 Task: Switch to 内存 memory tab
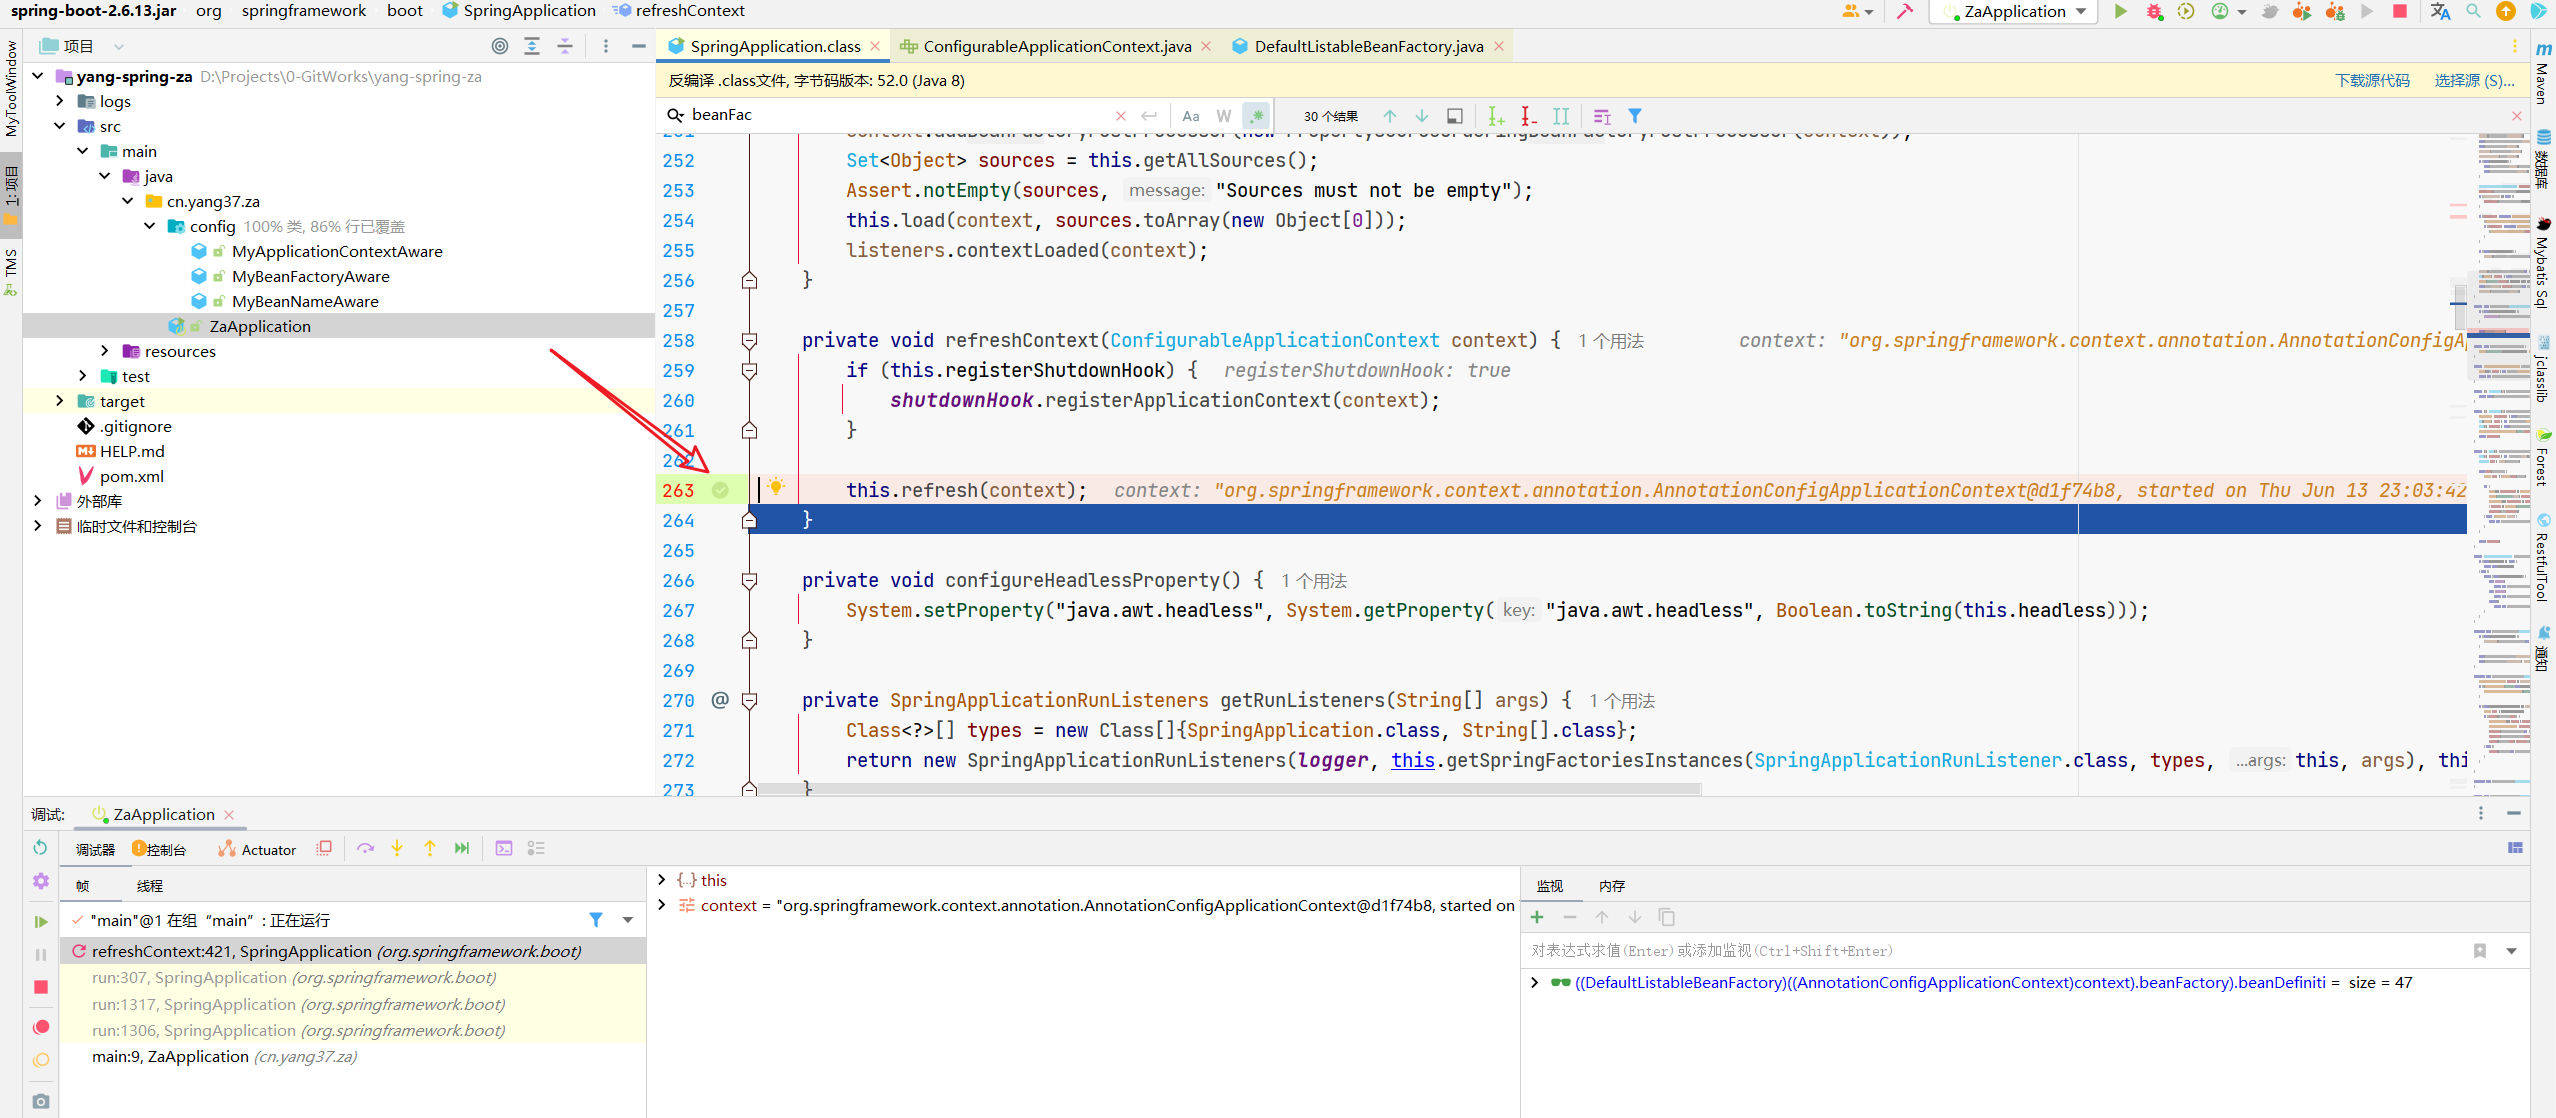(x=1612, y=886)
